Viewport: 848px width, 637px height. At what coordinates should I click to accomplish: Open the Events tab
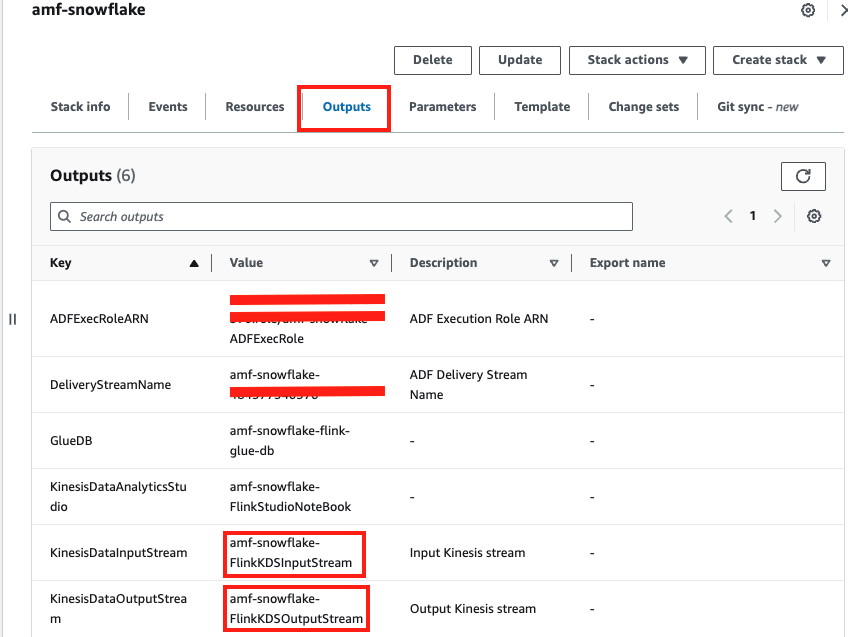[x=168, y=107]
